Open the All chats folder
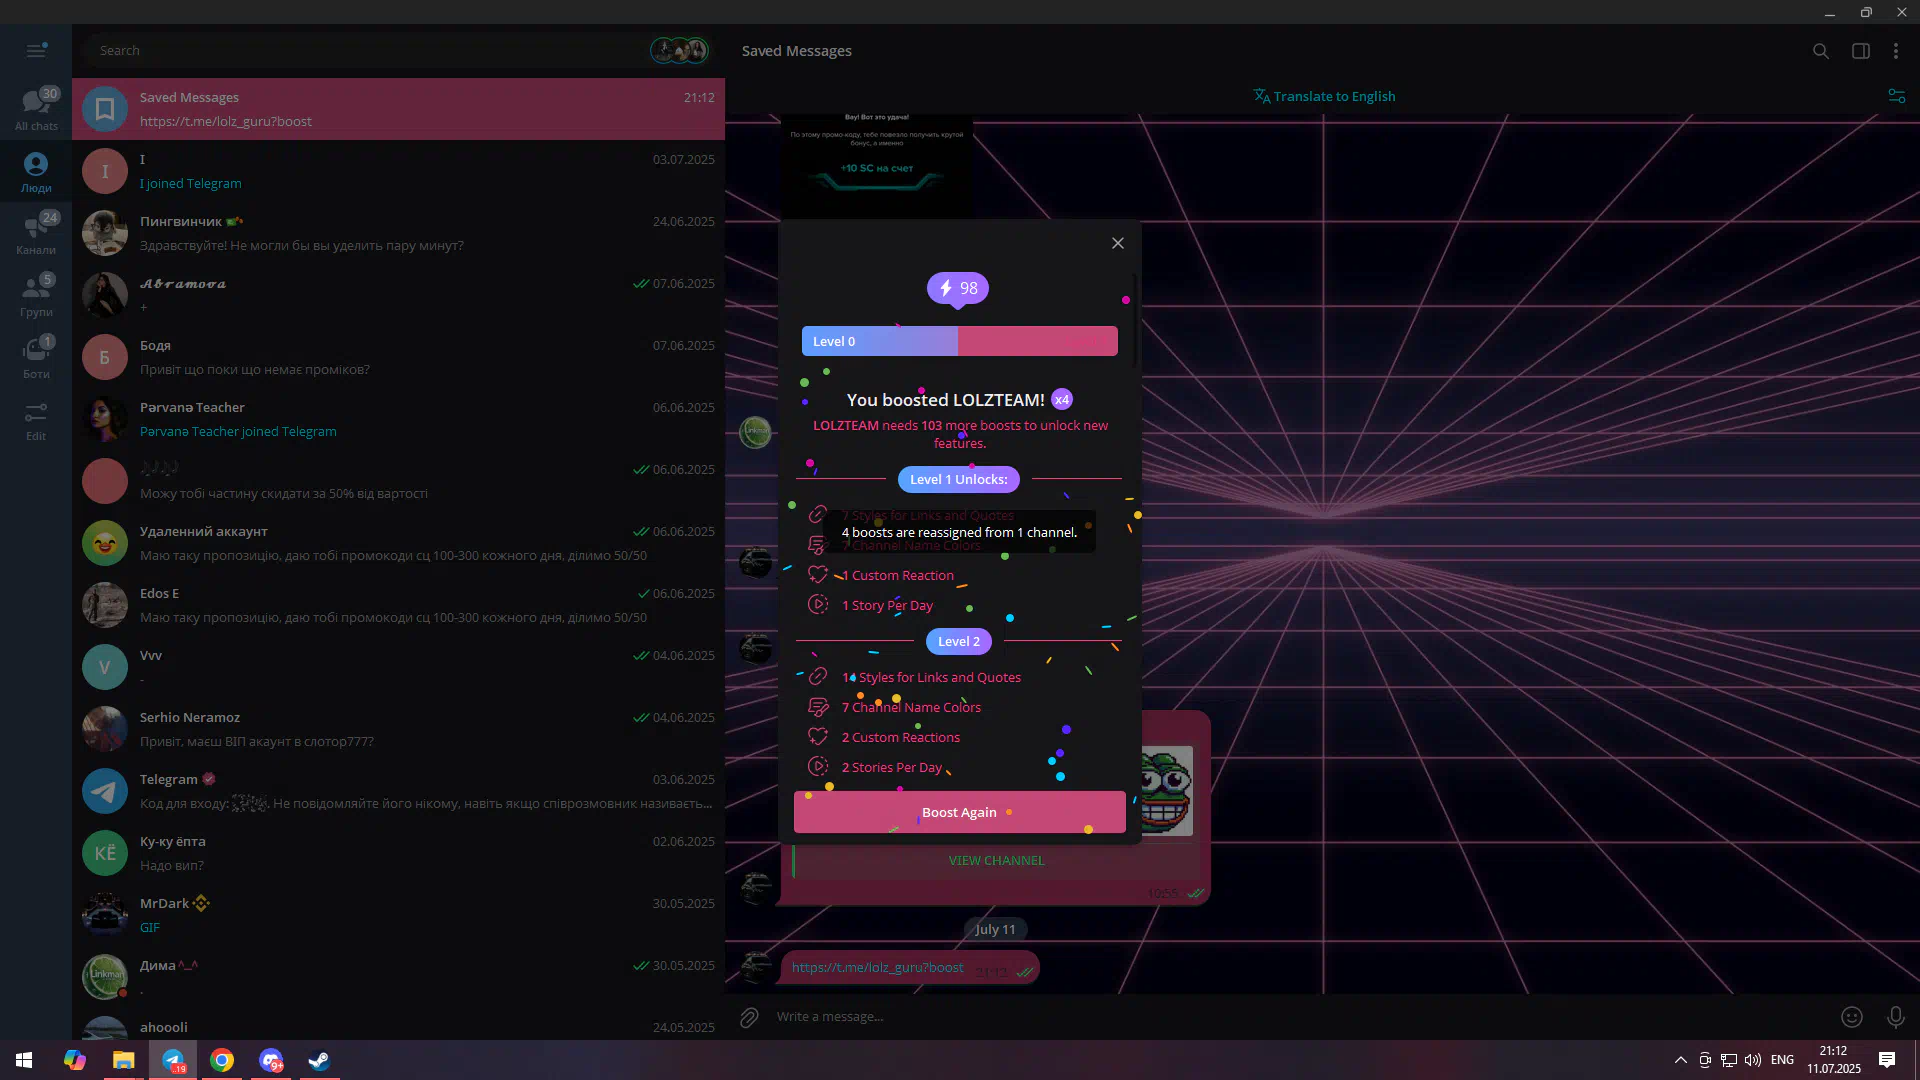Image resolution: width=1920 pixels, height=1080 pixels. tap(36, 109)
